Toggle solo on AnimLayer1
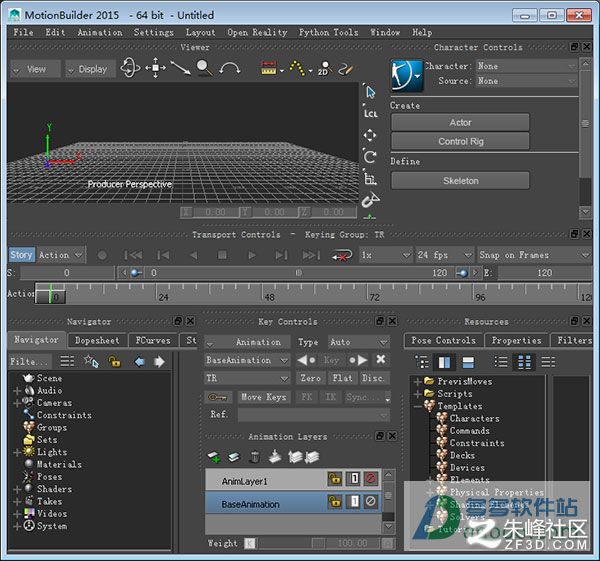The image size is (600, 561). [x=353, y=479]
